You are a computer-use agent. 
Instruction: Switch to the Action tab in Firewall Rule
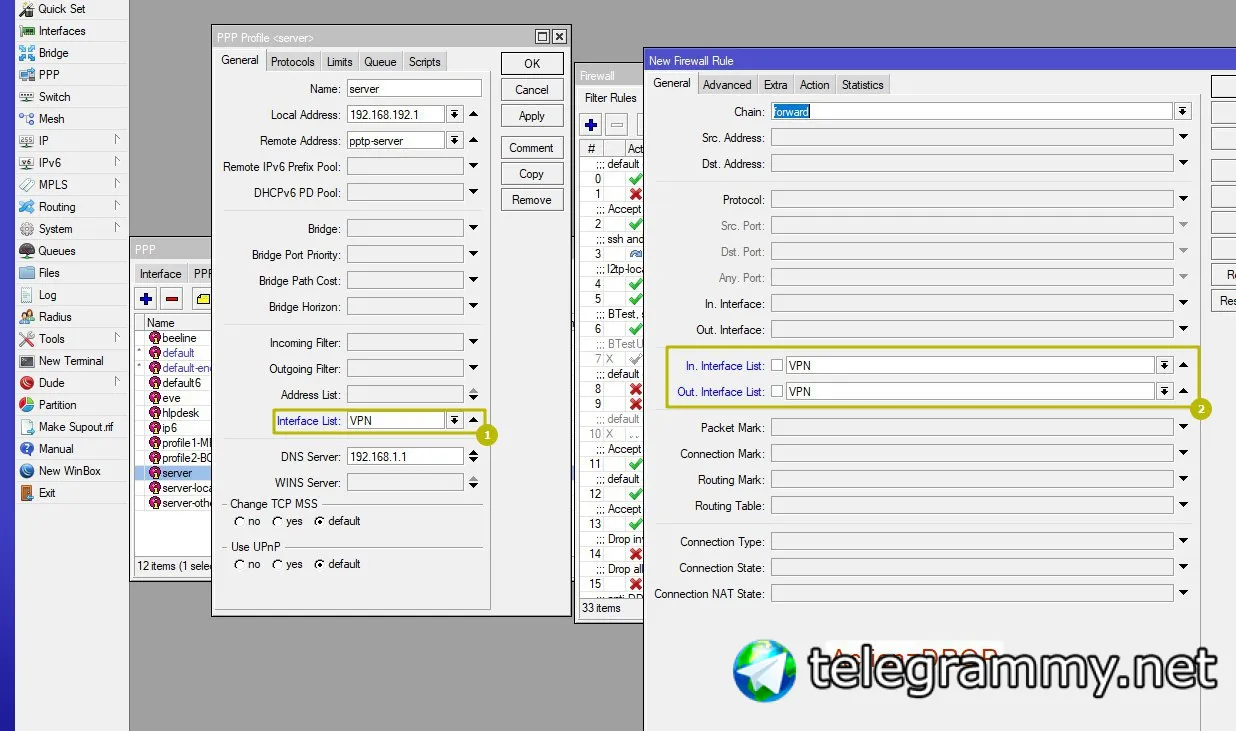(x=815, y=85)
